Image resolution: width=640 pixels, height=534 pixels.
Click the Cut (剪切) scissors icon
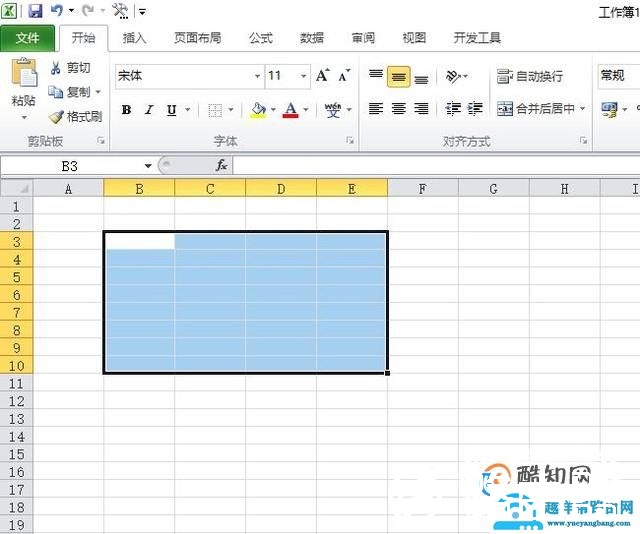click(56, 68)
